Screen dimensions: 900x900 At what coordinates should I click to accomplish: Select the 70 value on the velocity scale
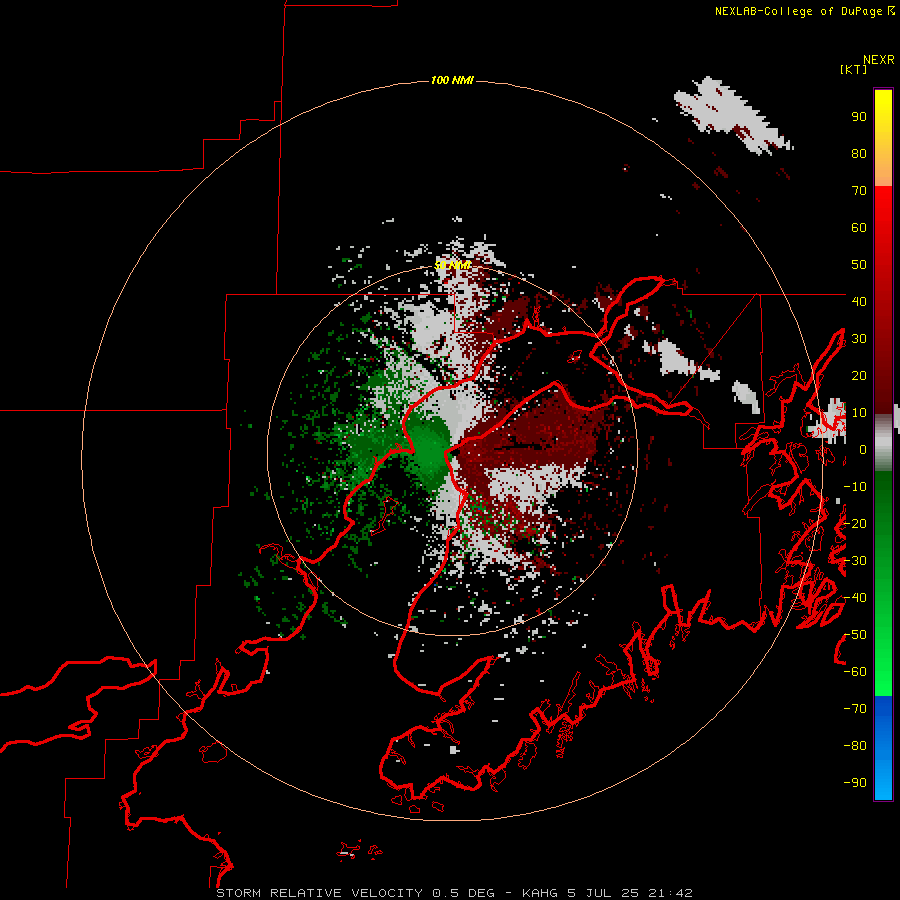(x=859, y=191)
